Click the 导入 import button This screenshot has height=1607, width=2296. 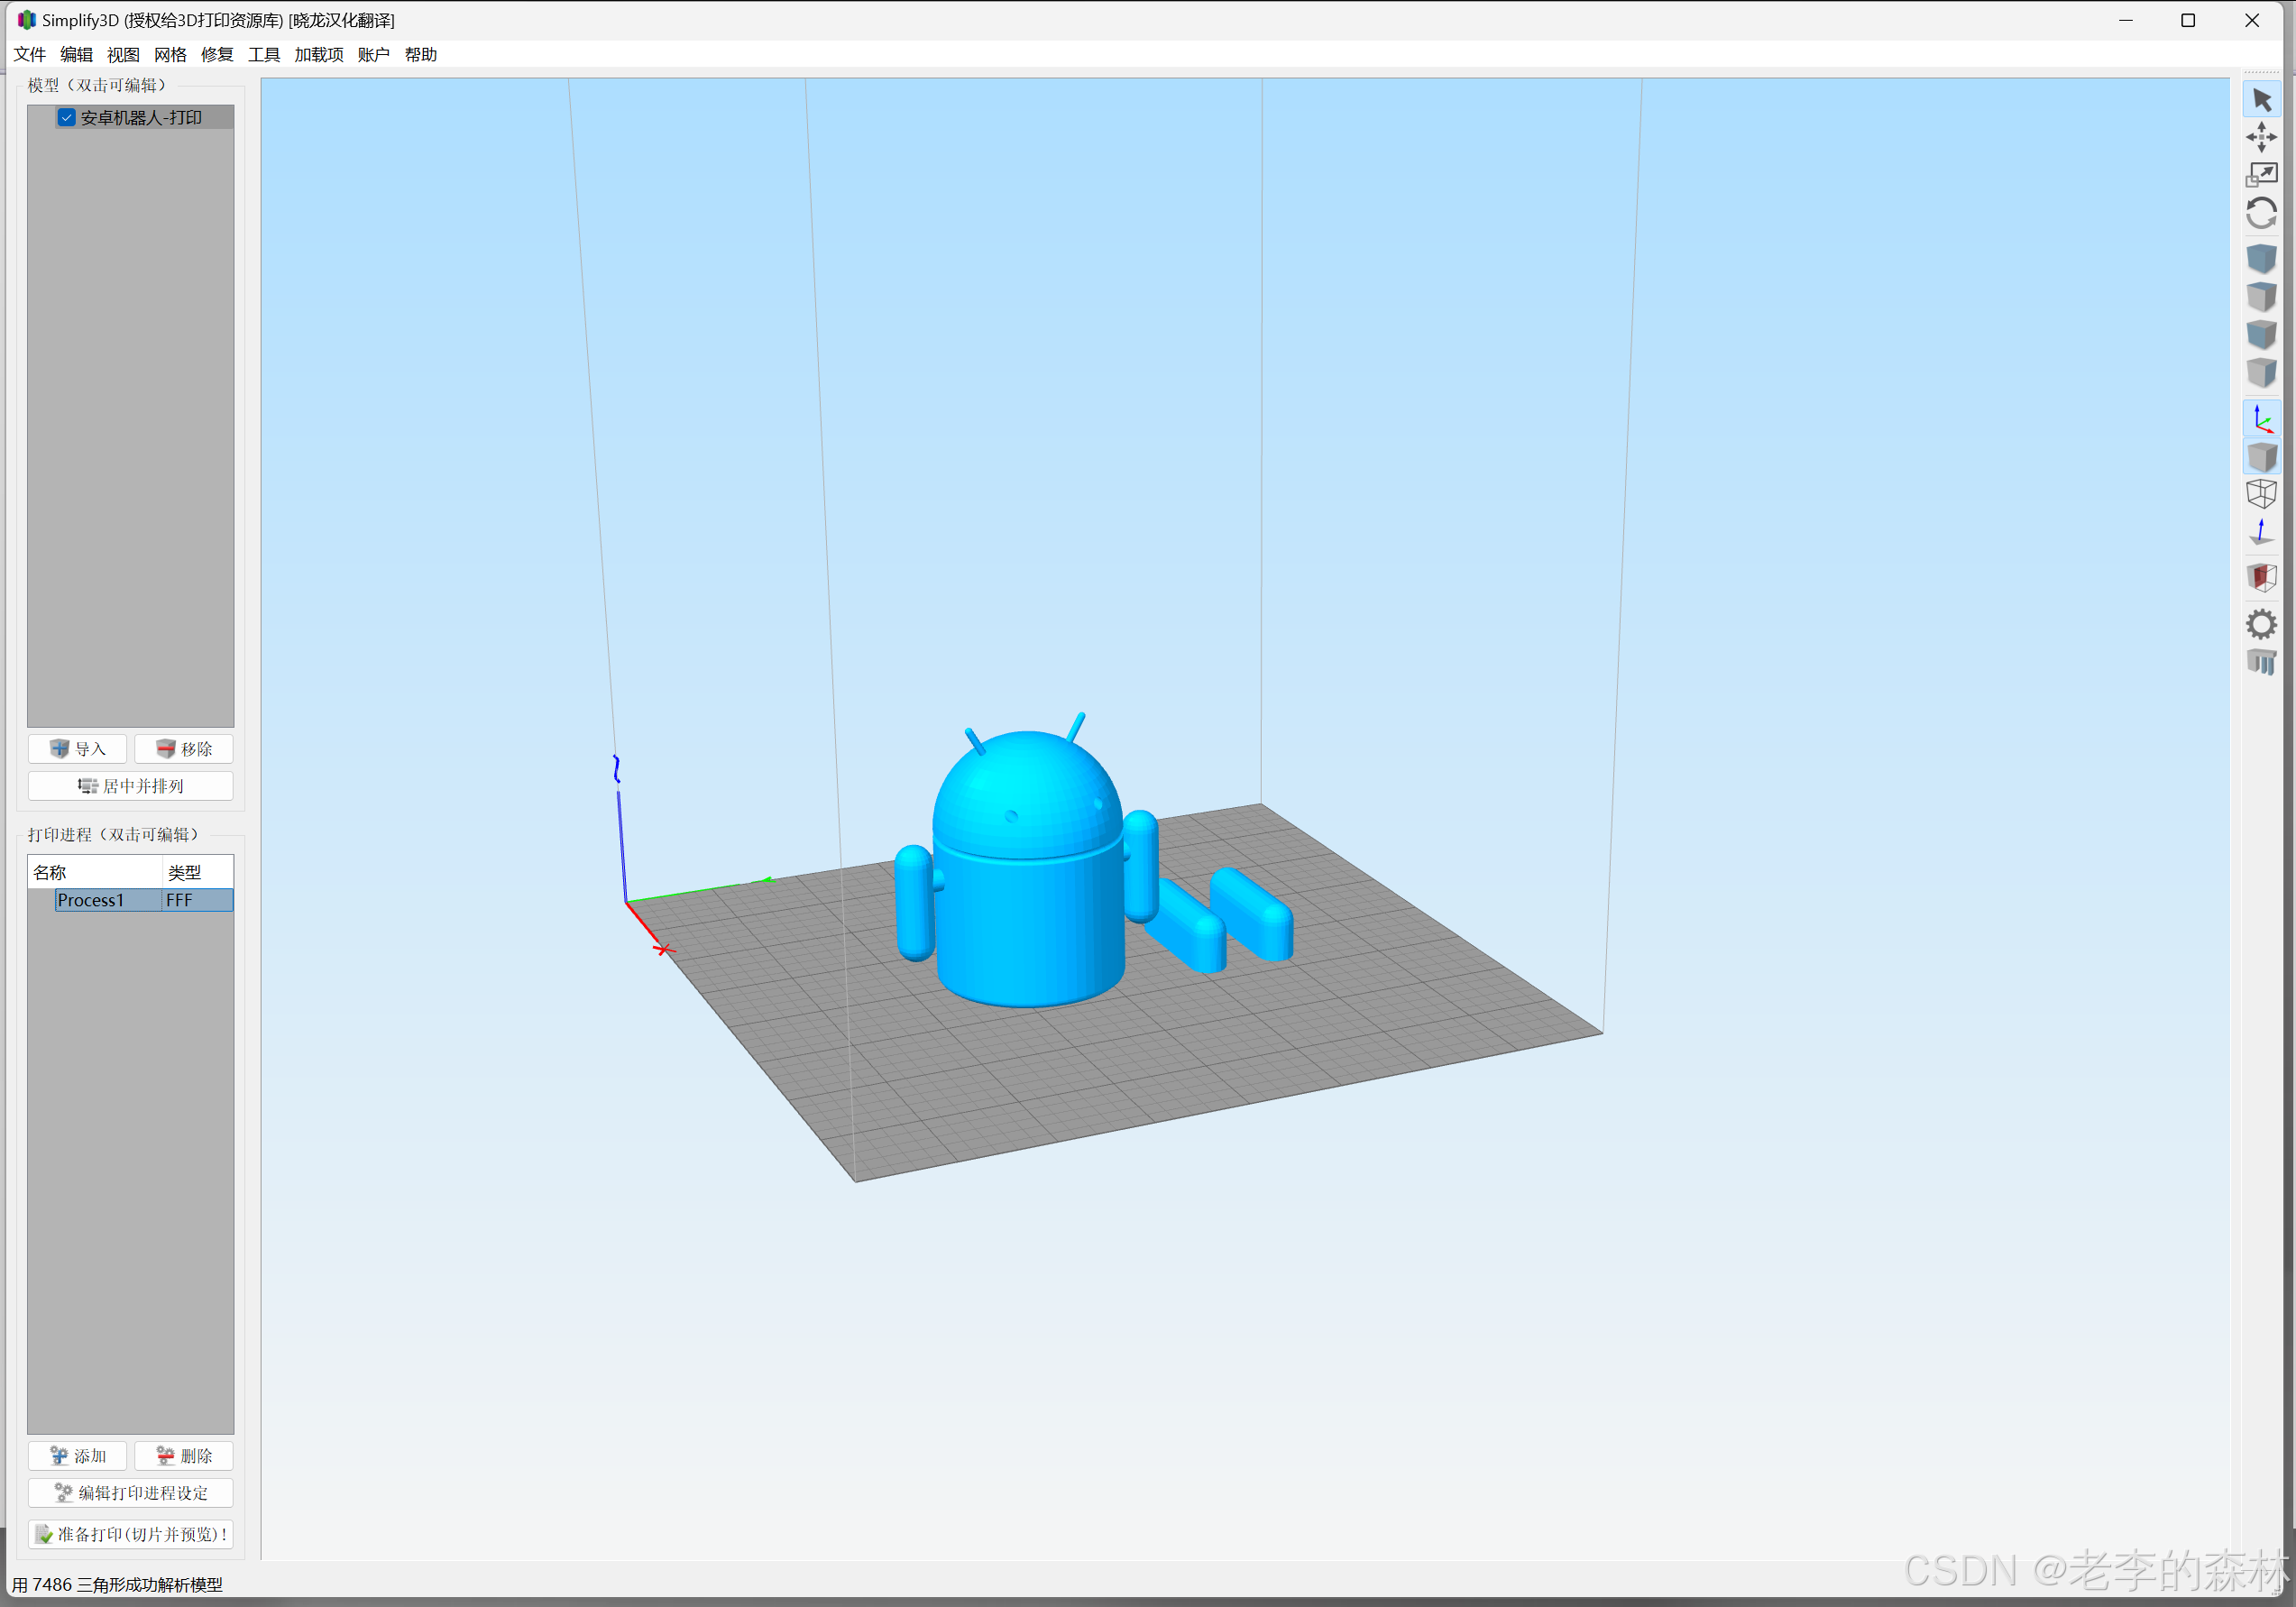point(78,749)
